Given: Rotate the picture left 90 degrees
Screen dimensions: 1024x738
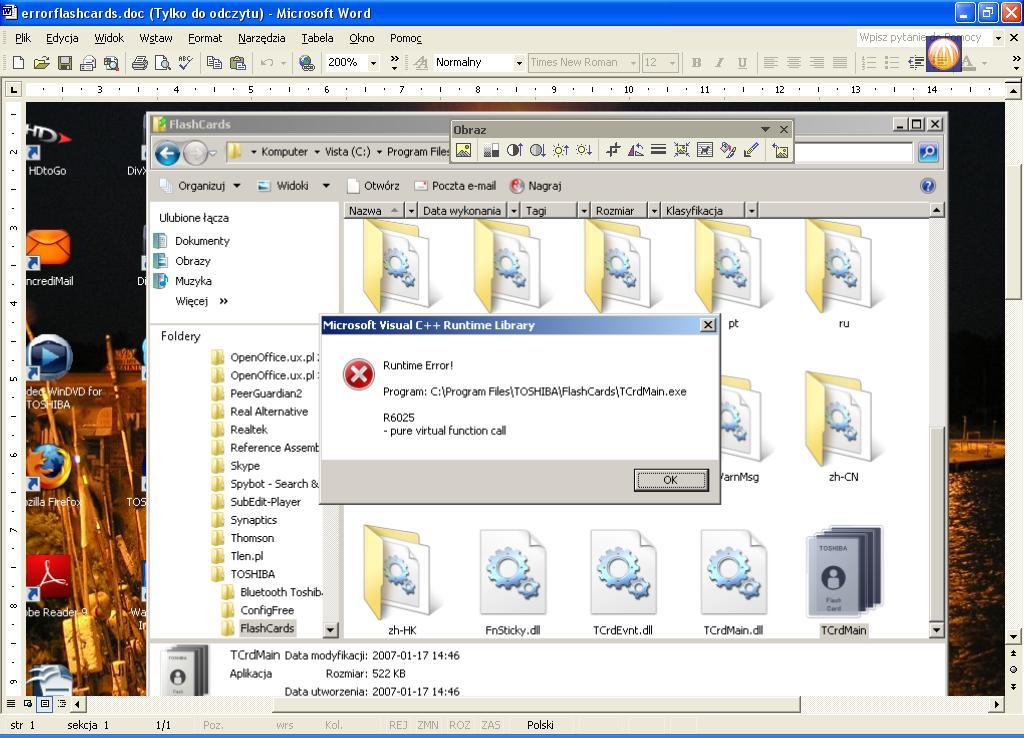Looking at the screenshot, I should coord(635,151).
